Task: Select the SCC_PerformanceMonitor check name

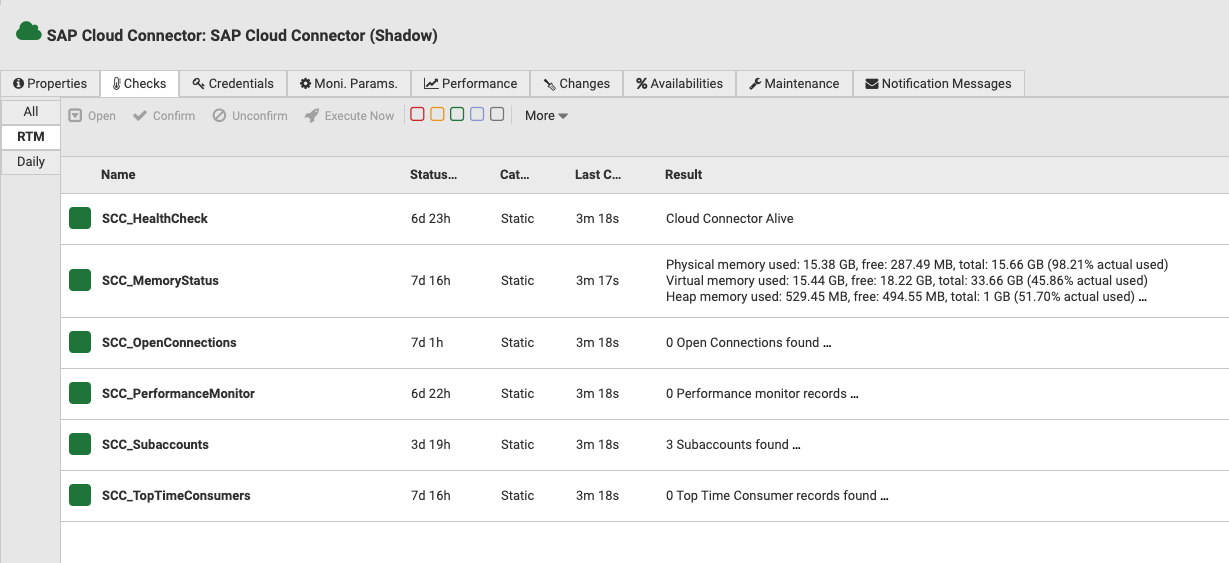Action: coord(178,394)
